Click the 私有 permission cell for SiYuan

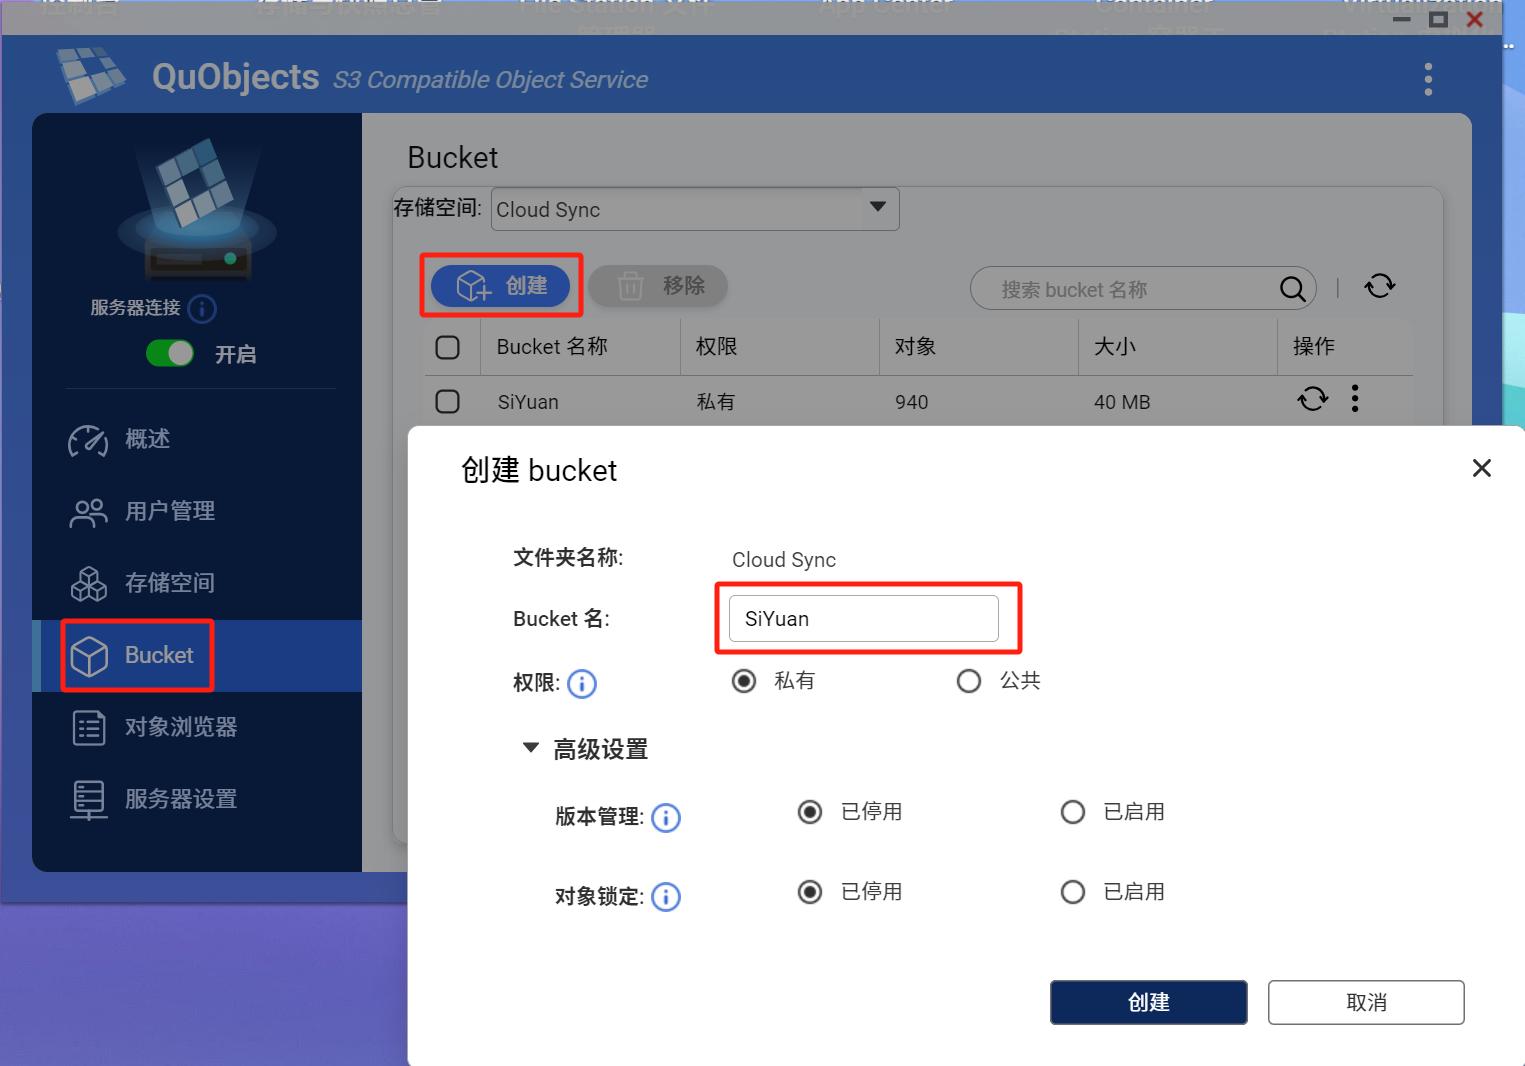coord(716,402)
